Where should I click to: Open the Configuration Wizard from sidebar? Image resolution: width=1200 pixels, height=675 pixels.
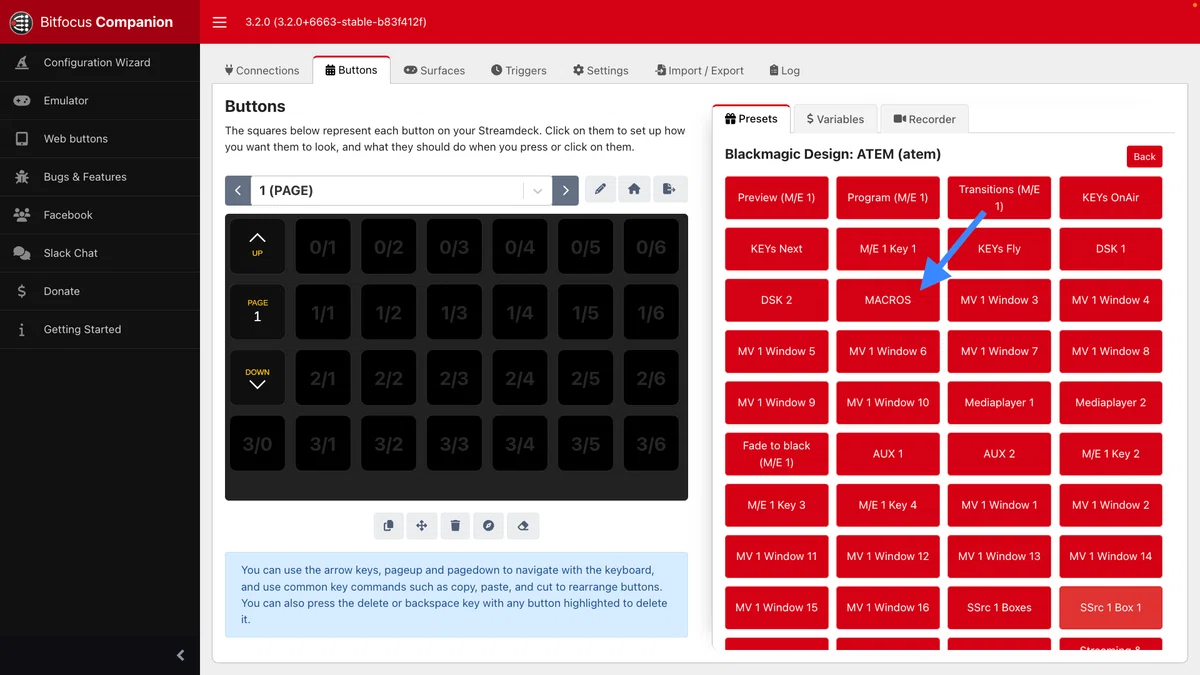click(100, 62)
